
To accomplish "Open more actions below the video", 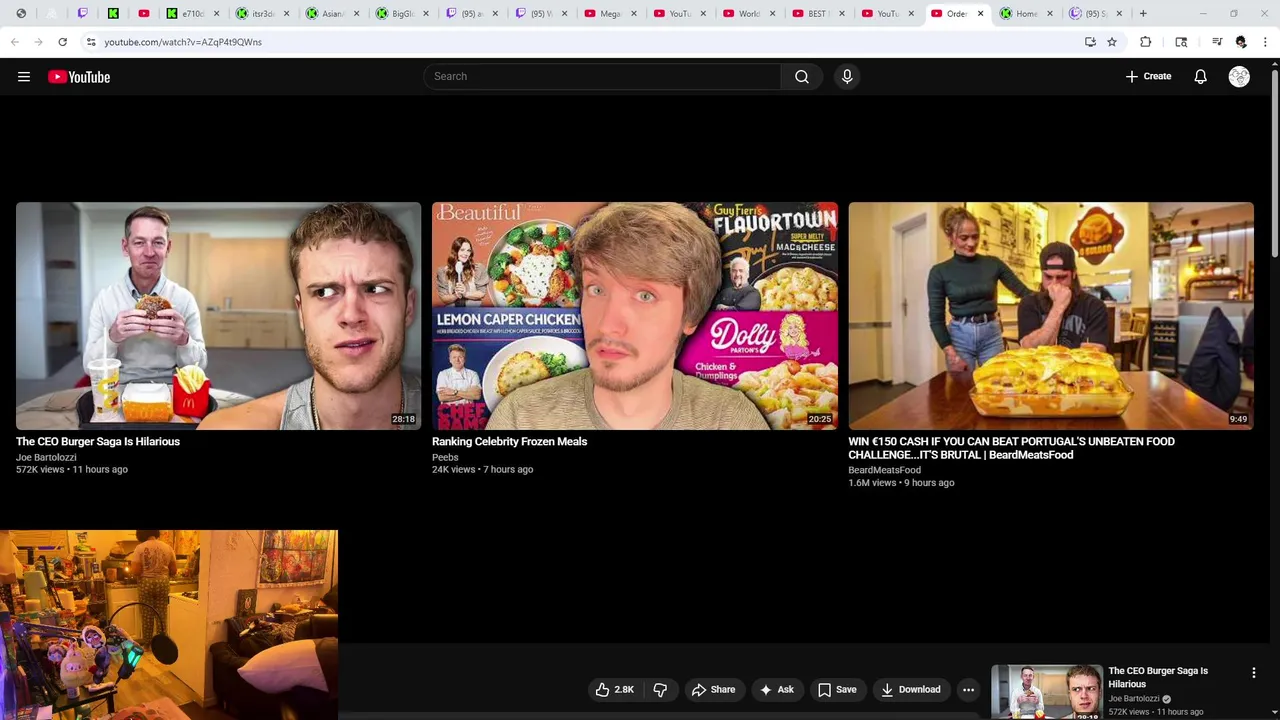I will (x=968, y=689).
